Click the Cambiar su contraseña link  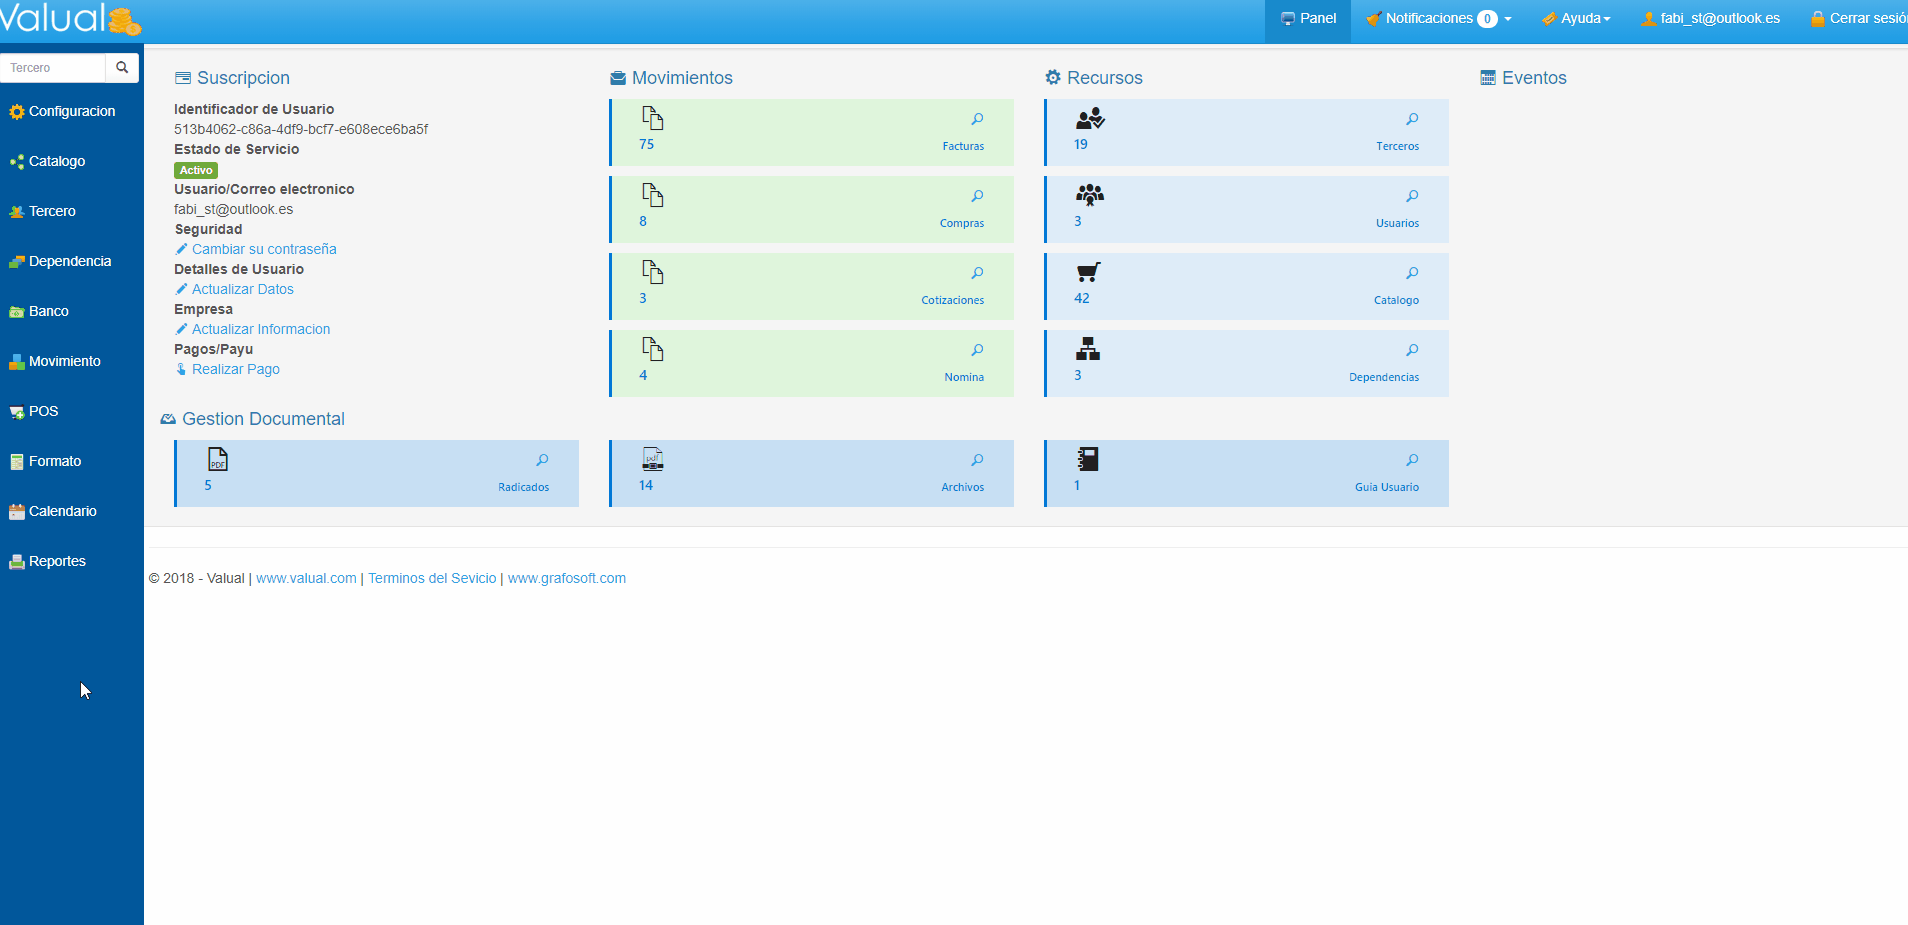[x=264, y=249]
